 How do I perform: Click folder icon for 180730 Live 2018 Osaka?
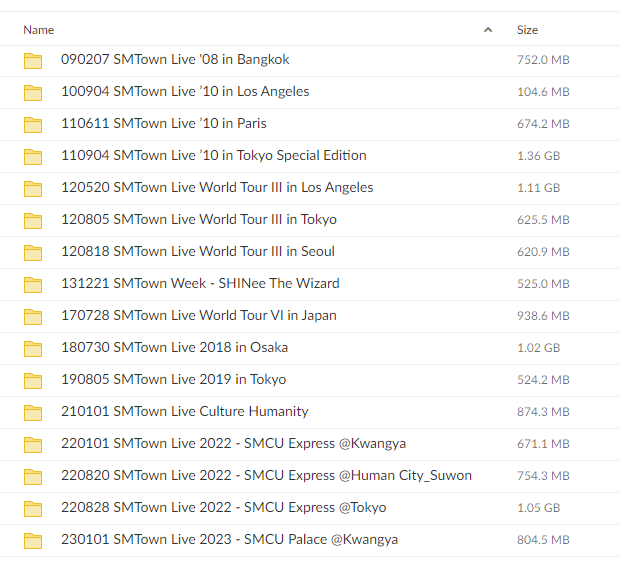33,349
